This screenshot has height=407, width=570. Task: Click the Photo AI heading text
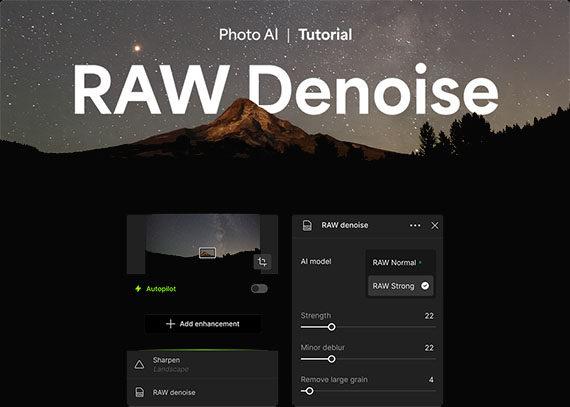(x=249, y=35)
